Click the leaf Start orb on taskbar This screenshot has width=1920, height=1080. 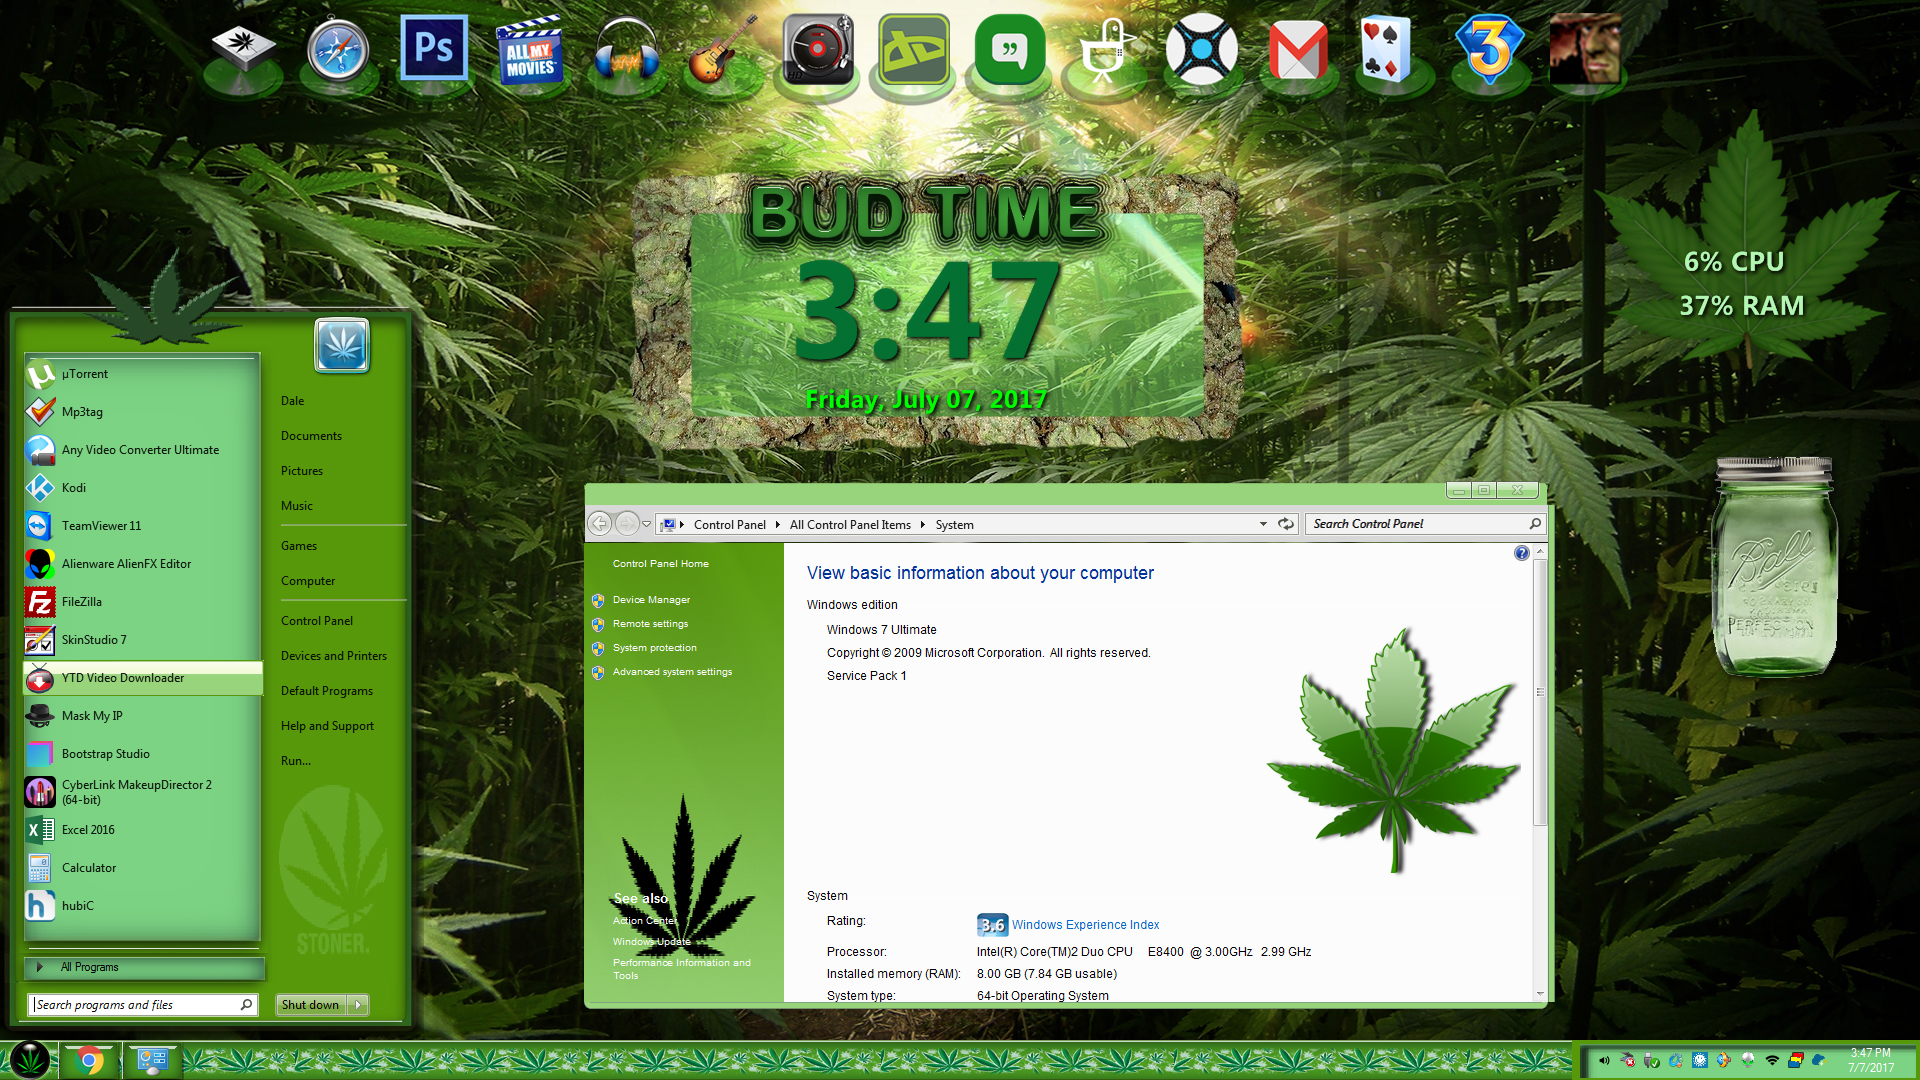click(x=29, y=1059)
